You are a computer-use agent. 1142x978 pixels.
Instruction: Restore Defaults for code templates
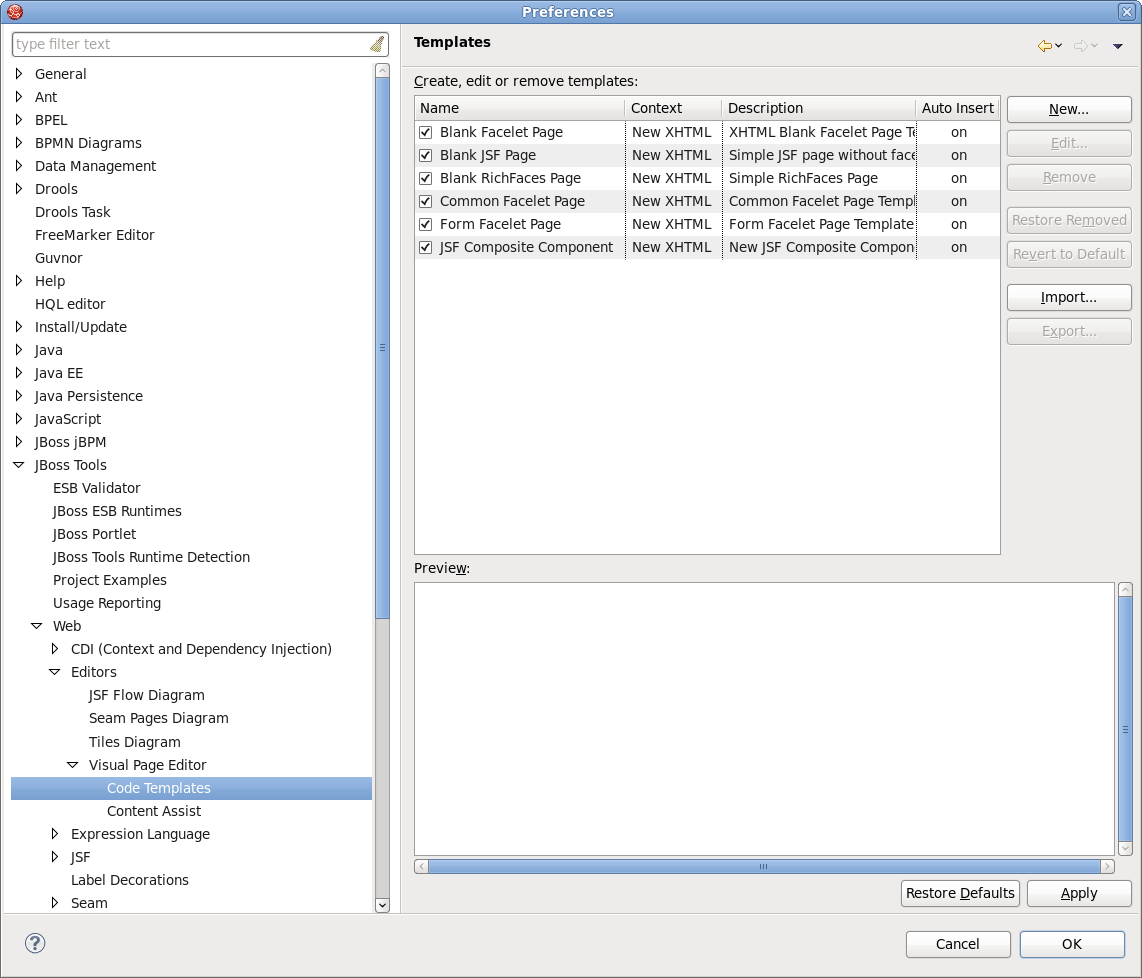(960, 893)
